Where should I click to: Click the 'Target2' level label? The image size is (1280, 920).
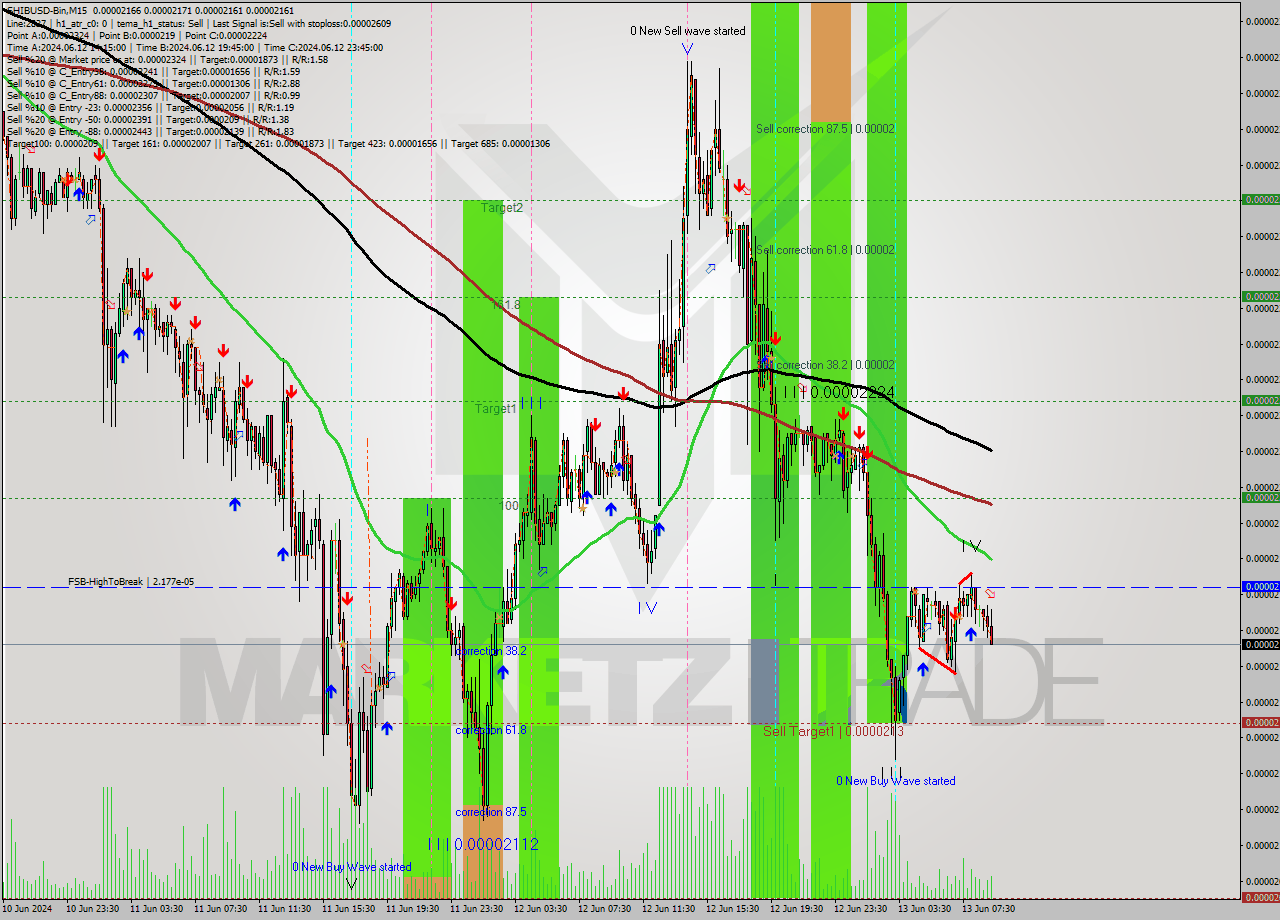pyautogui.click(x=502, y=208)
